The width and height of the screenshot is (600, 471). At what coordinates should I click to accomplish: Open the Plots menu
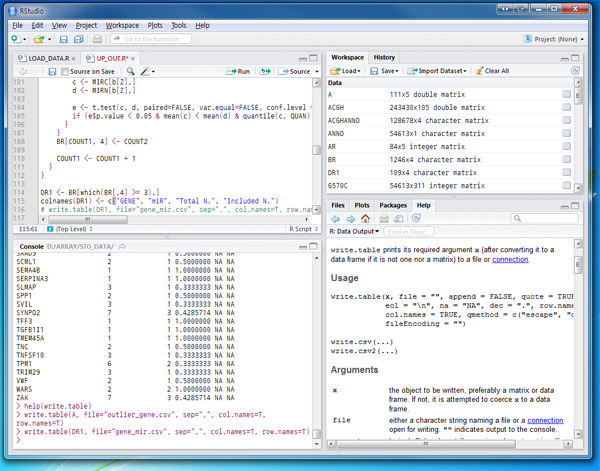pos(155,25)
